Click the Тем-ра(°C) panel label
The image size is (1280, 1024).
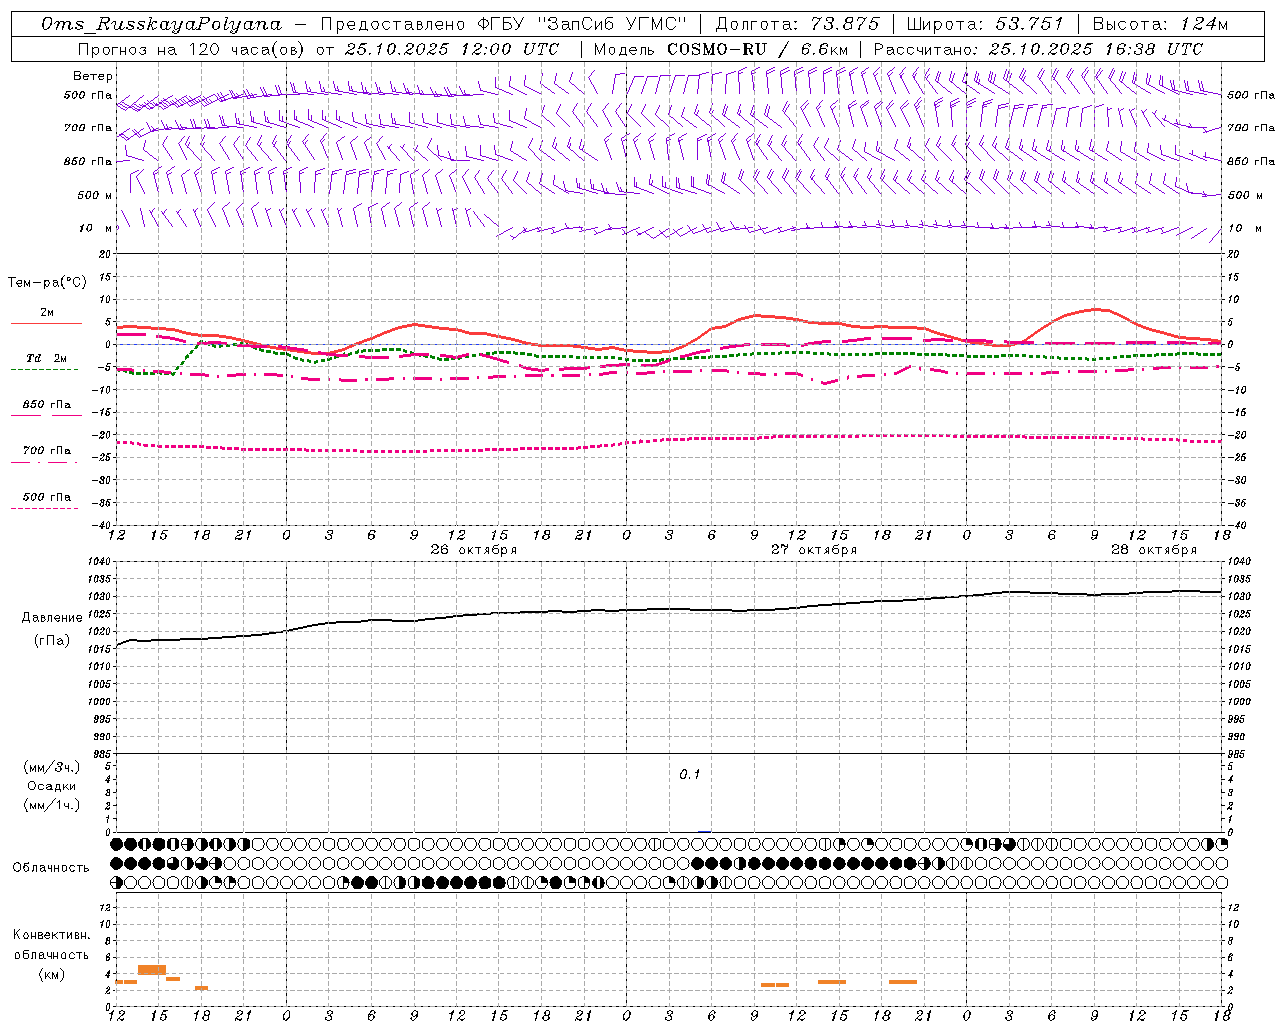(x=47, y=283)
